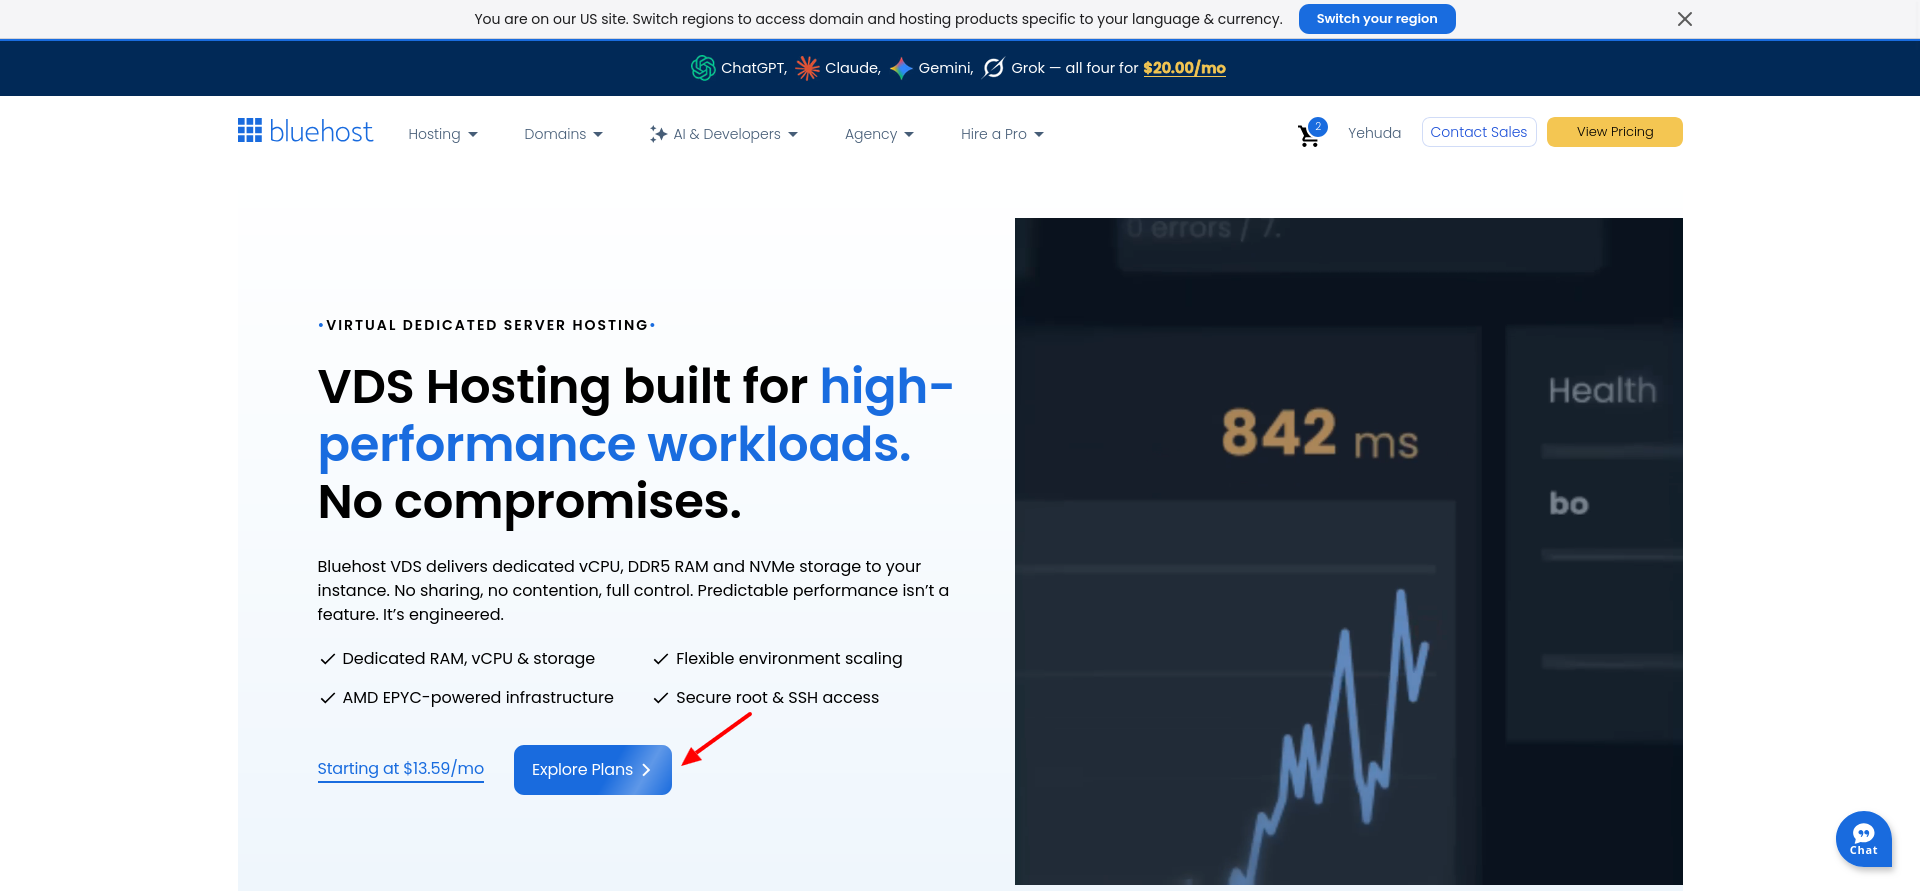Click the cart badge showing 2
Screen dimensions: 1920x891
point(1318,127)
